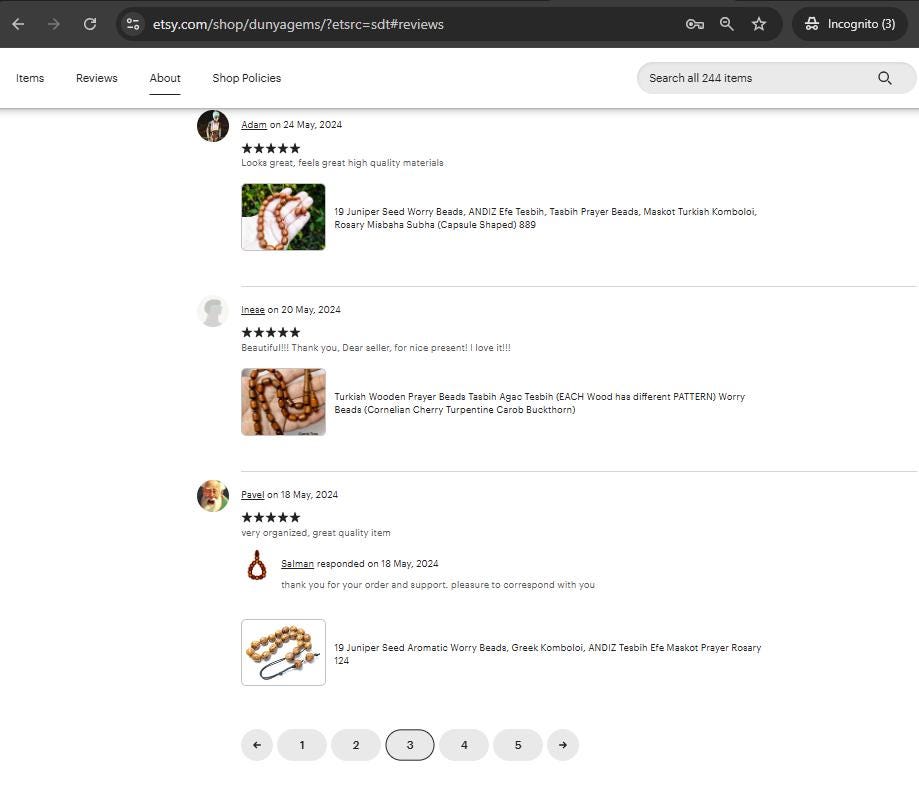The image size is (919, 801).
Task: Click the Adam reviewer name link
Action: coord(254,125)
